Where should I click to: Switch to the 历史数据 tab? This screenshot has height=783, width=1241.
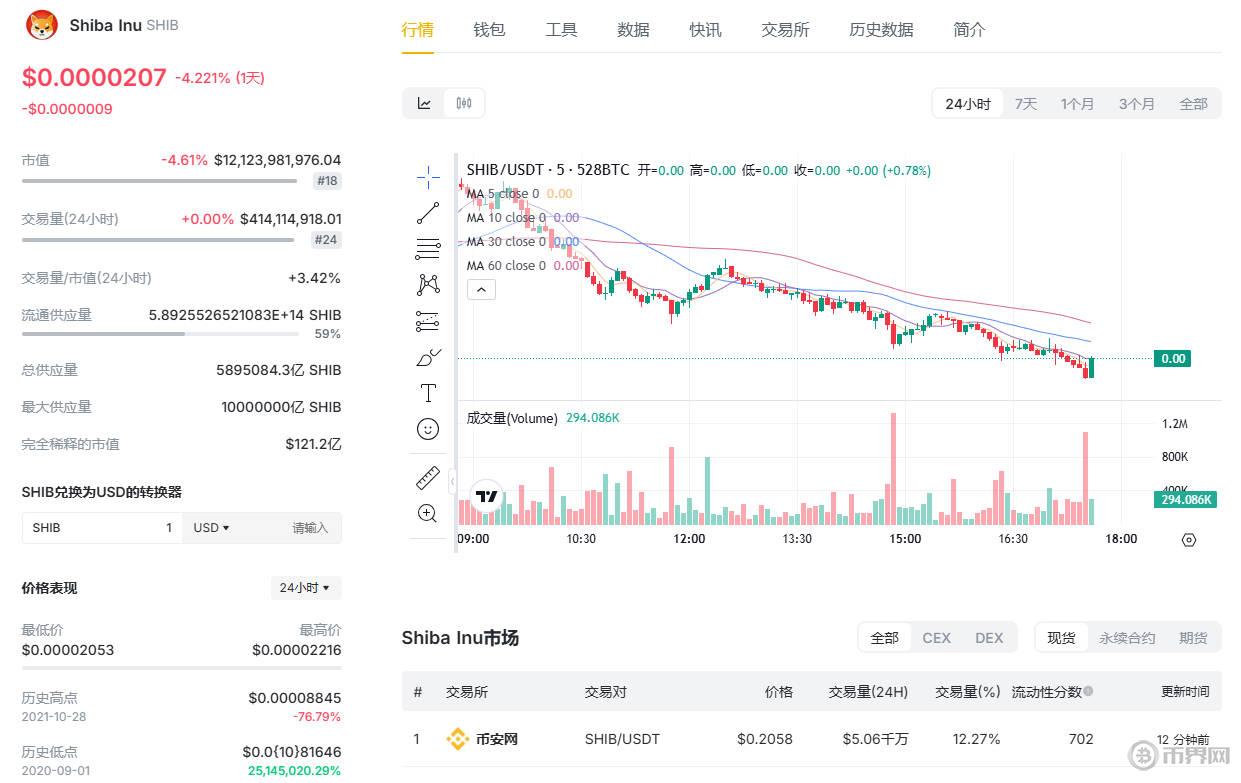coord(881,30)
